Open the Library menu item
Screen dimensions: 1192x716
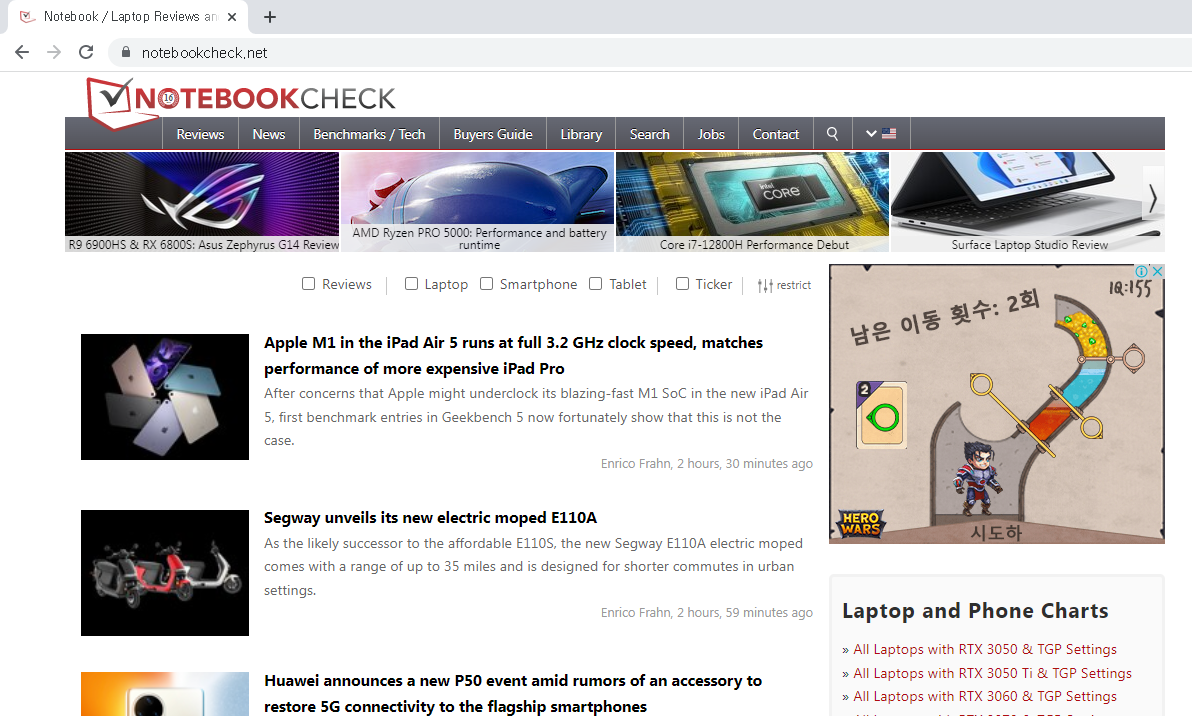(581, 134)
